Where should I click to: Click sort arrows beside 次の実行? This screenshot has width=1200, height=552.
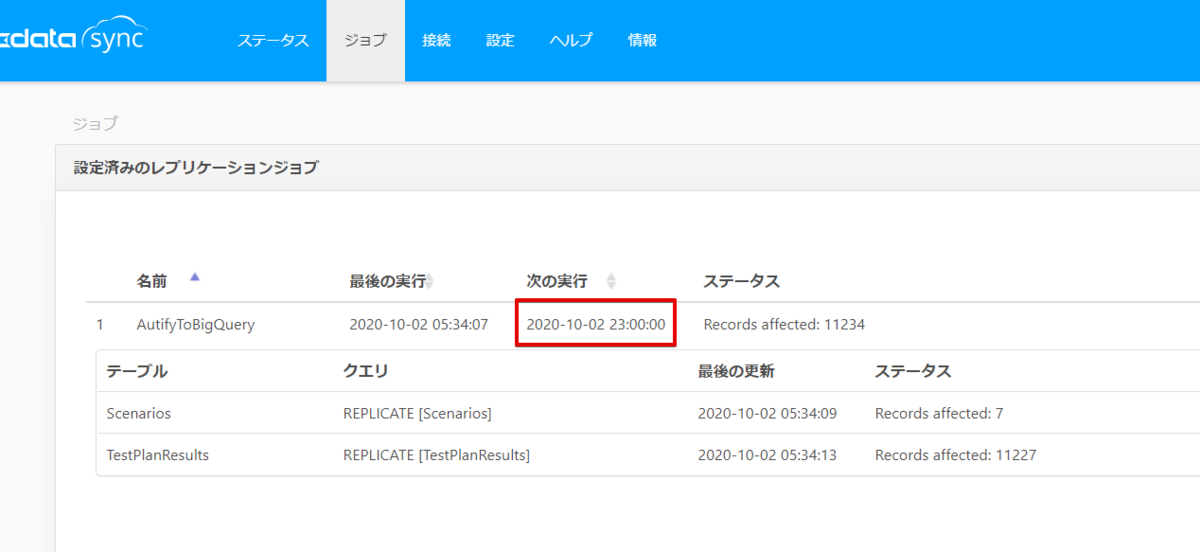611,282
